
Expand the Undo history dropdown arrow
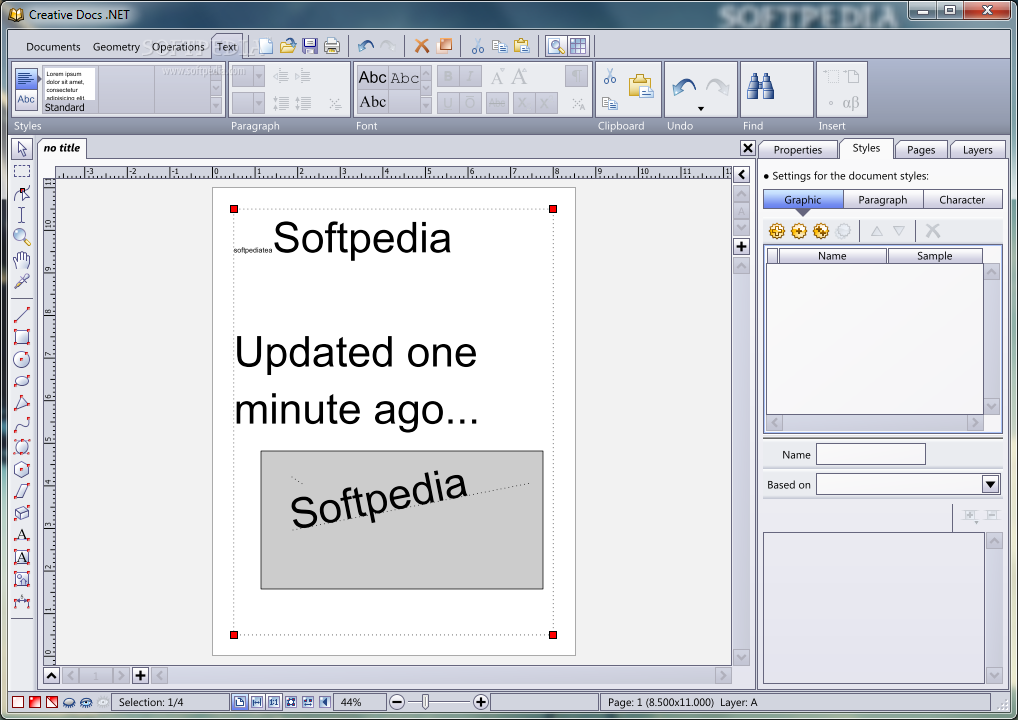click(701, 108)
